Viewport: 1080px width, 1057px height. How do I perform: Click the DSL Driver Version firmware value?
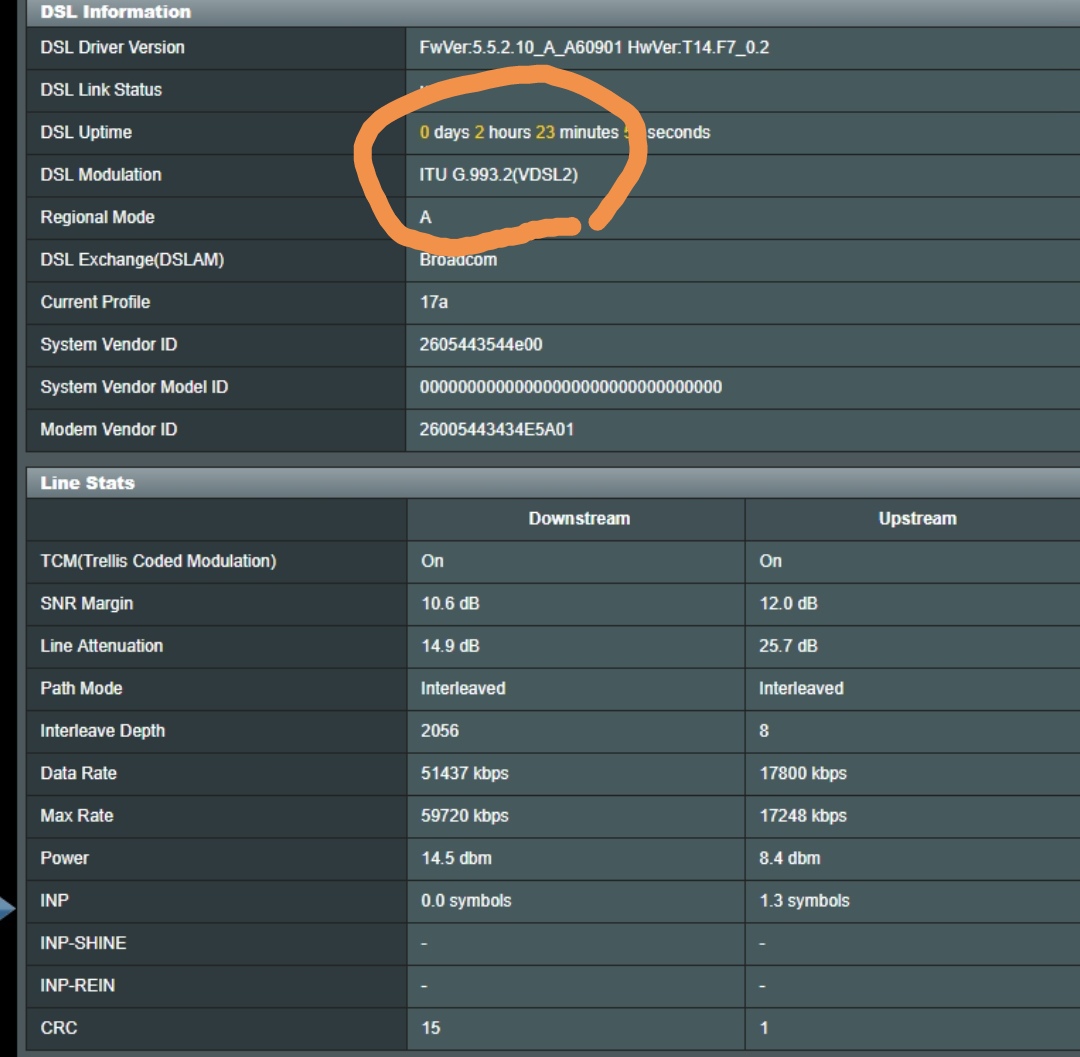[594, 47]
